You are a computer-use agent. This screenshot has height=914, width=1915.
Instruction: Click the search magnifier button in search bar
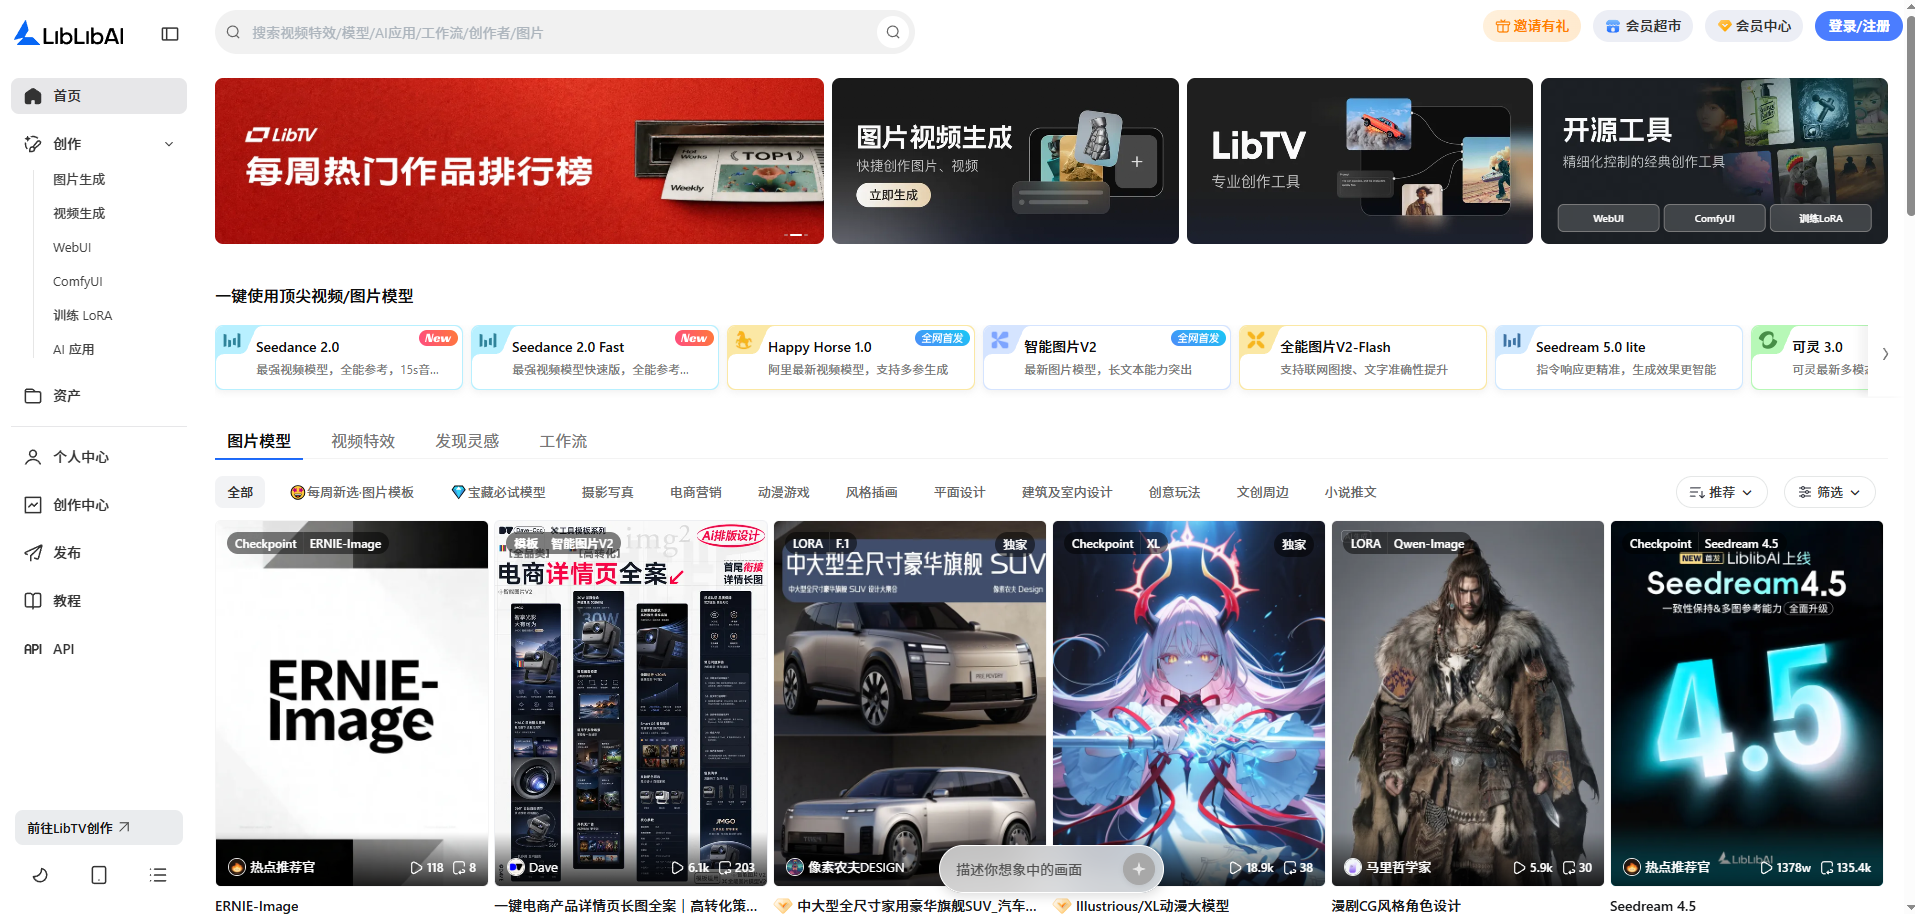[x=893, y=32]
